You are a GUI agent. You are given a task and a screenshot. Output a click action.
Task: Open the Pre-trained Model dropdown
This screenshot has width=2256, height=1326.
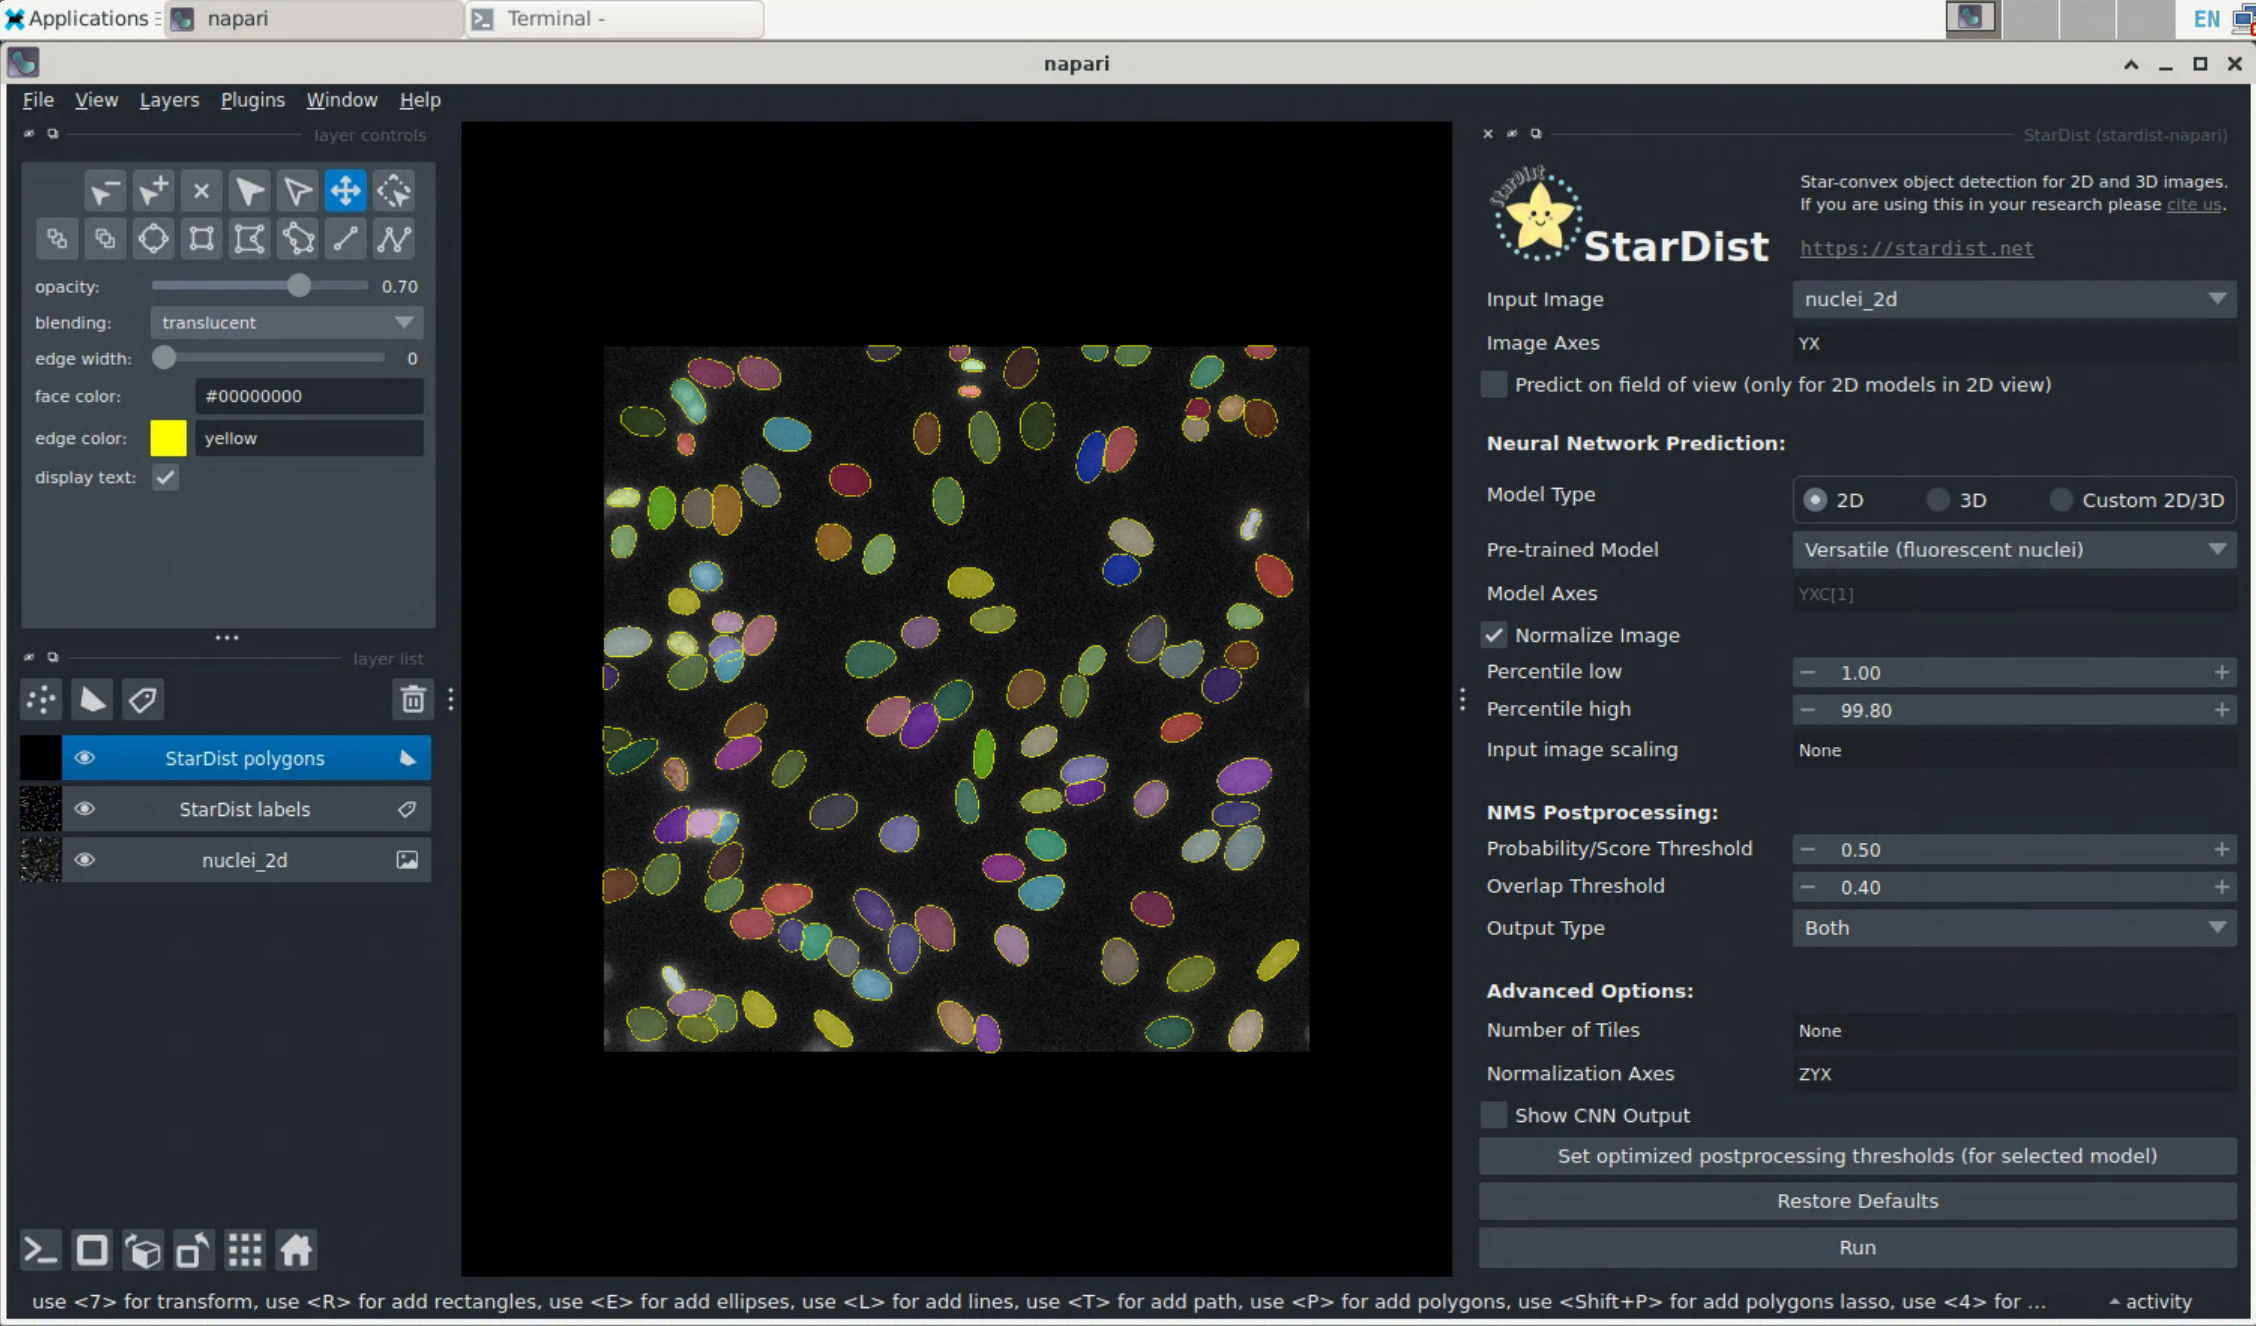click(x=2014, y=550)
